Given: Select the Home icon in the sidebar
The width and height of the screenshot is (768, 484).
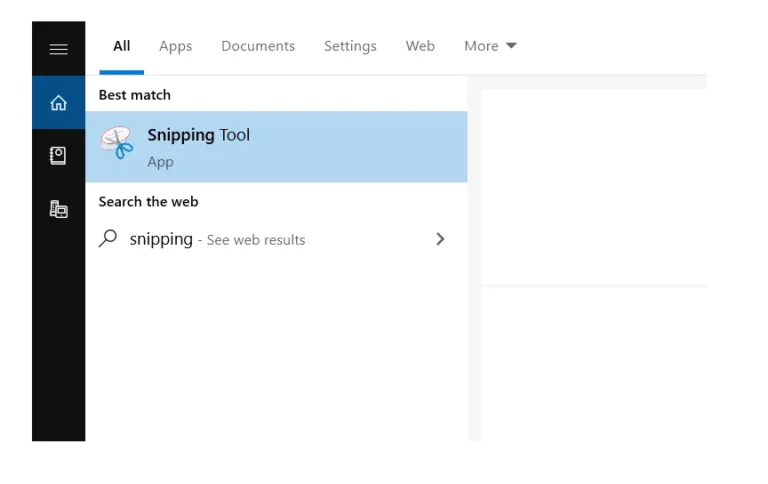Looking at the screenshot, I should pyautogui.click(x=58, y=102).
